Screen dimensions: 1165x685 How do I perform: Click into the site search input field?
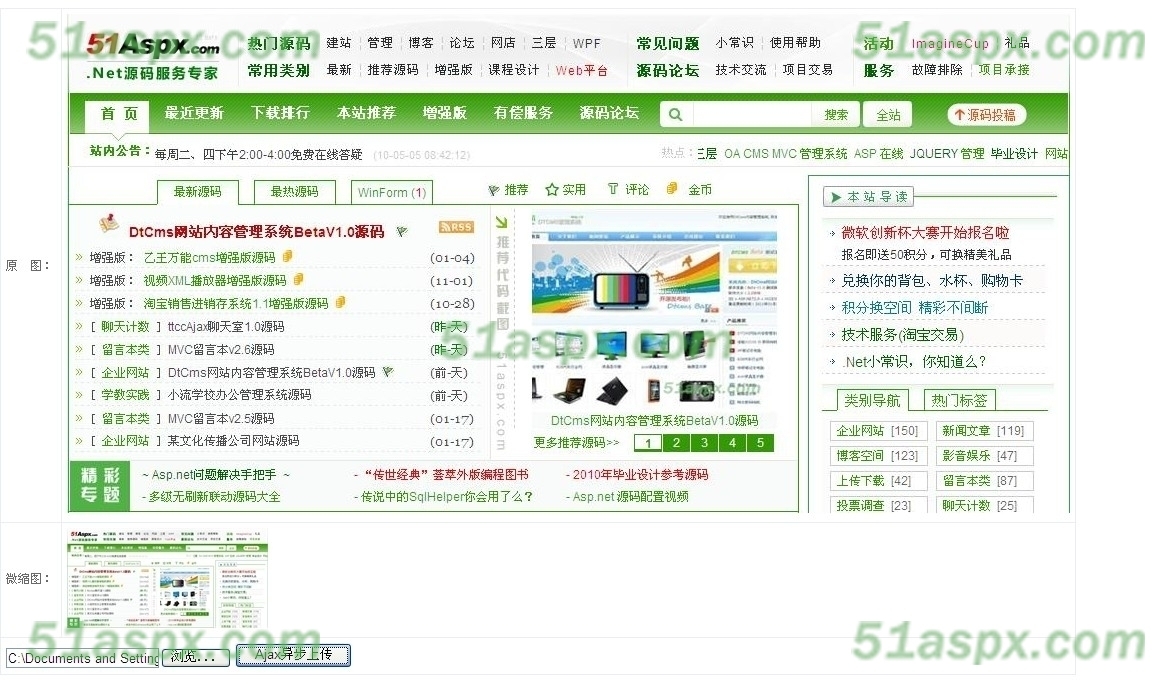752,114
